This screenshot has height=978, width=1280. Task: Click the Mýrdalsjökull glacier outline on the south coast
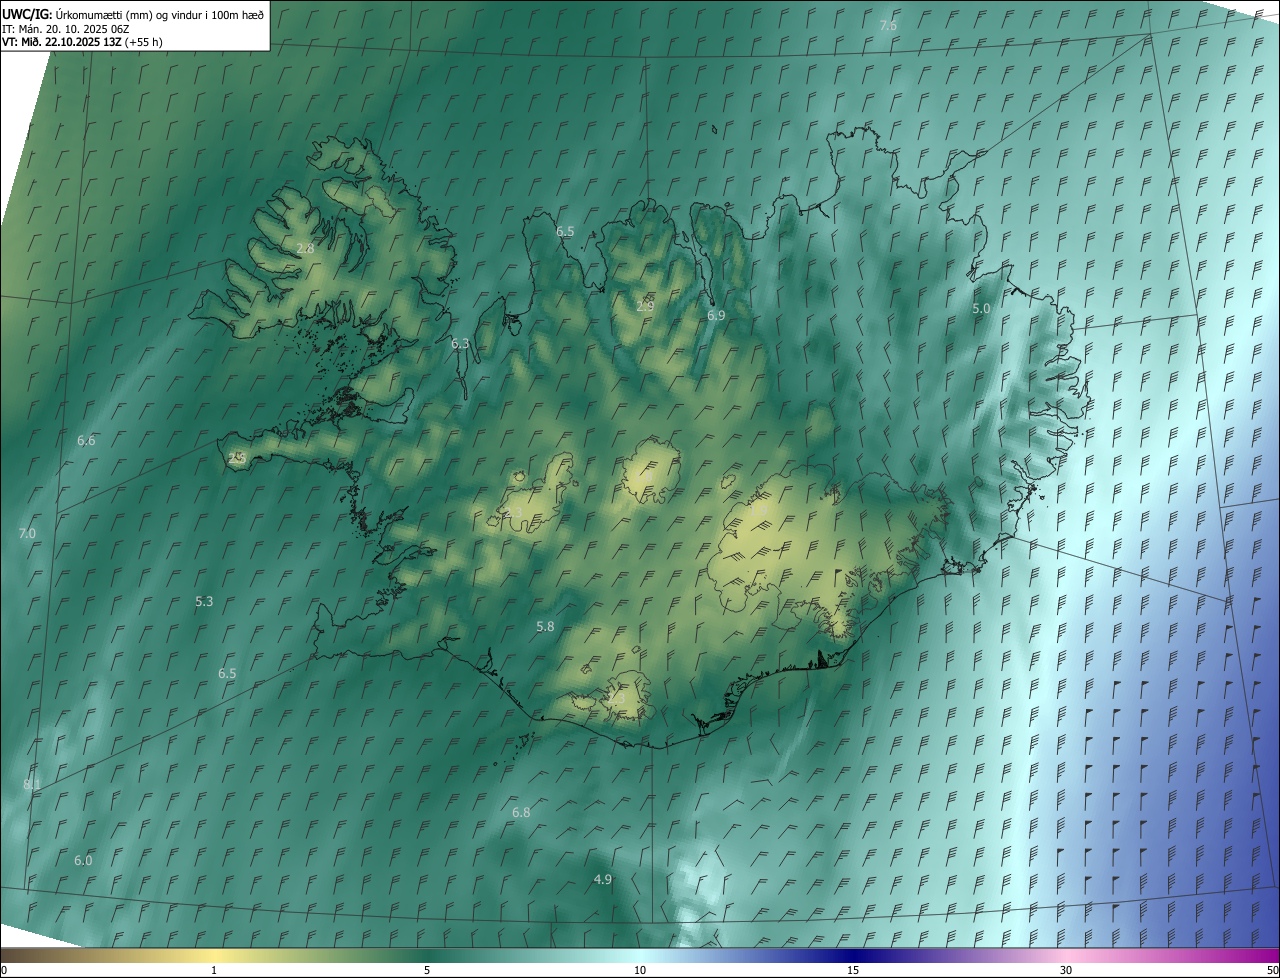point(625,696)
